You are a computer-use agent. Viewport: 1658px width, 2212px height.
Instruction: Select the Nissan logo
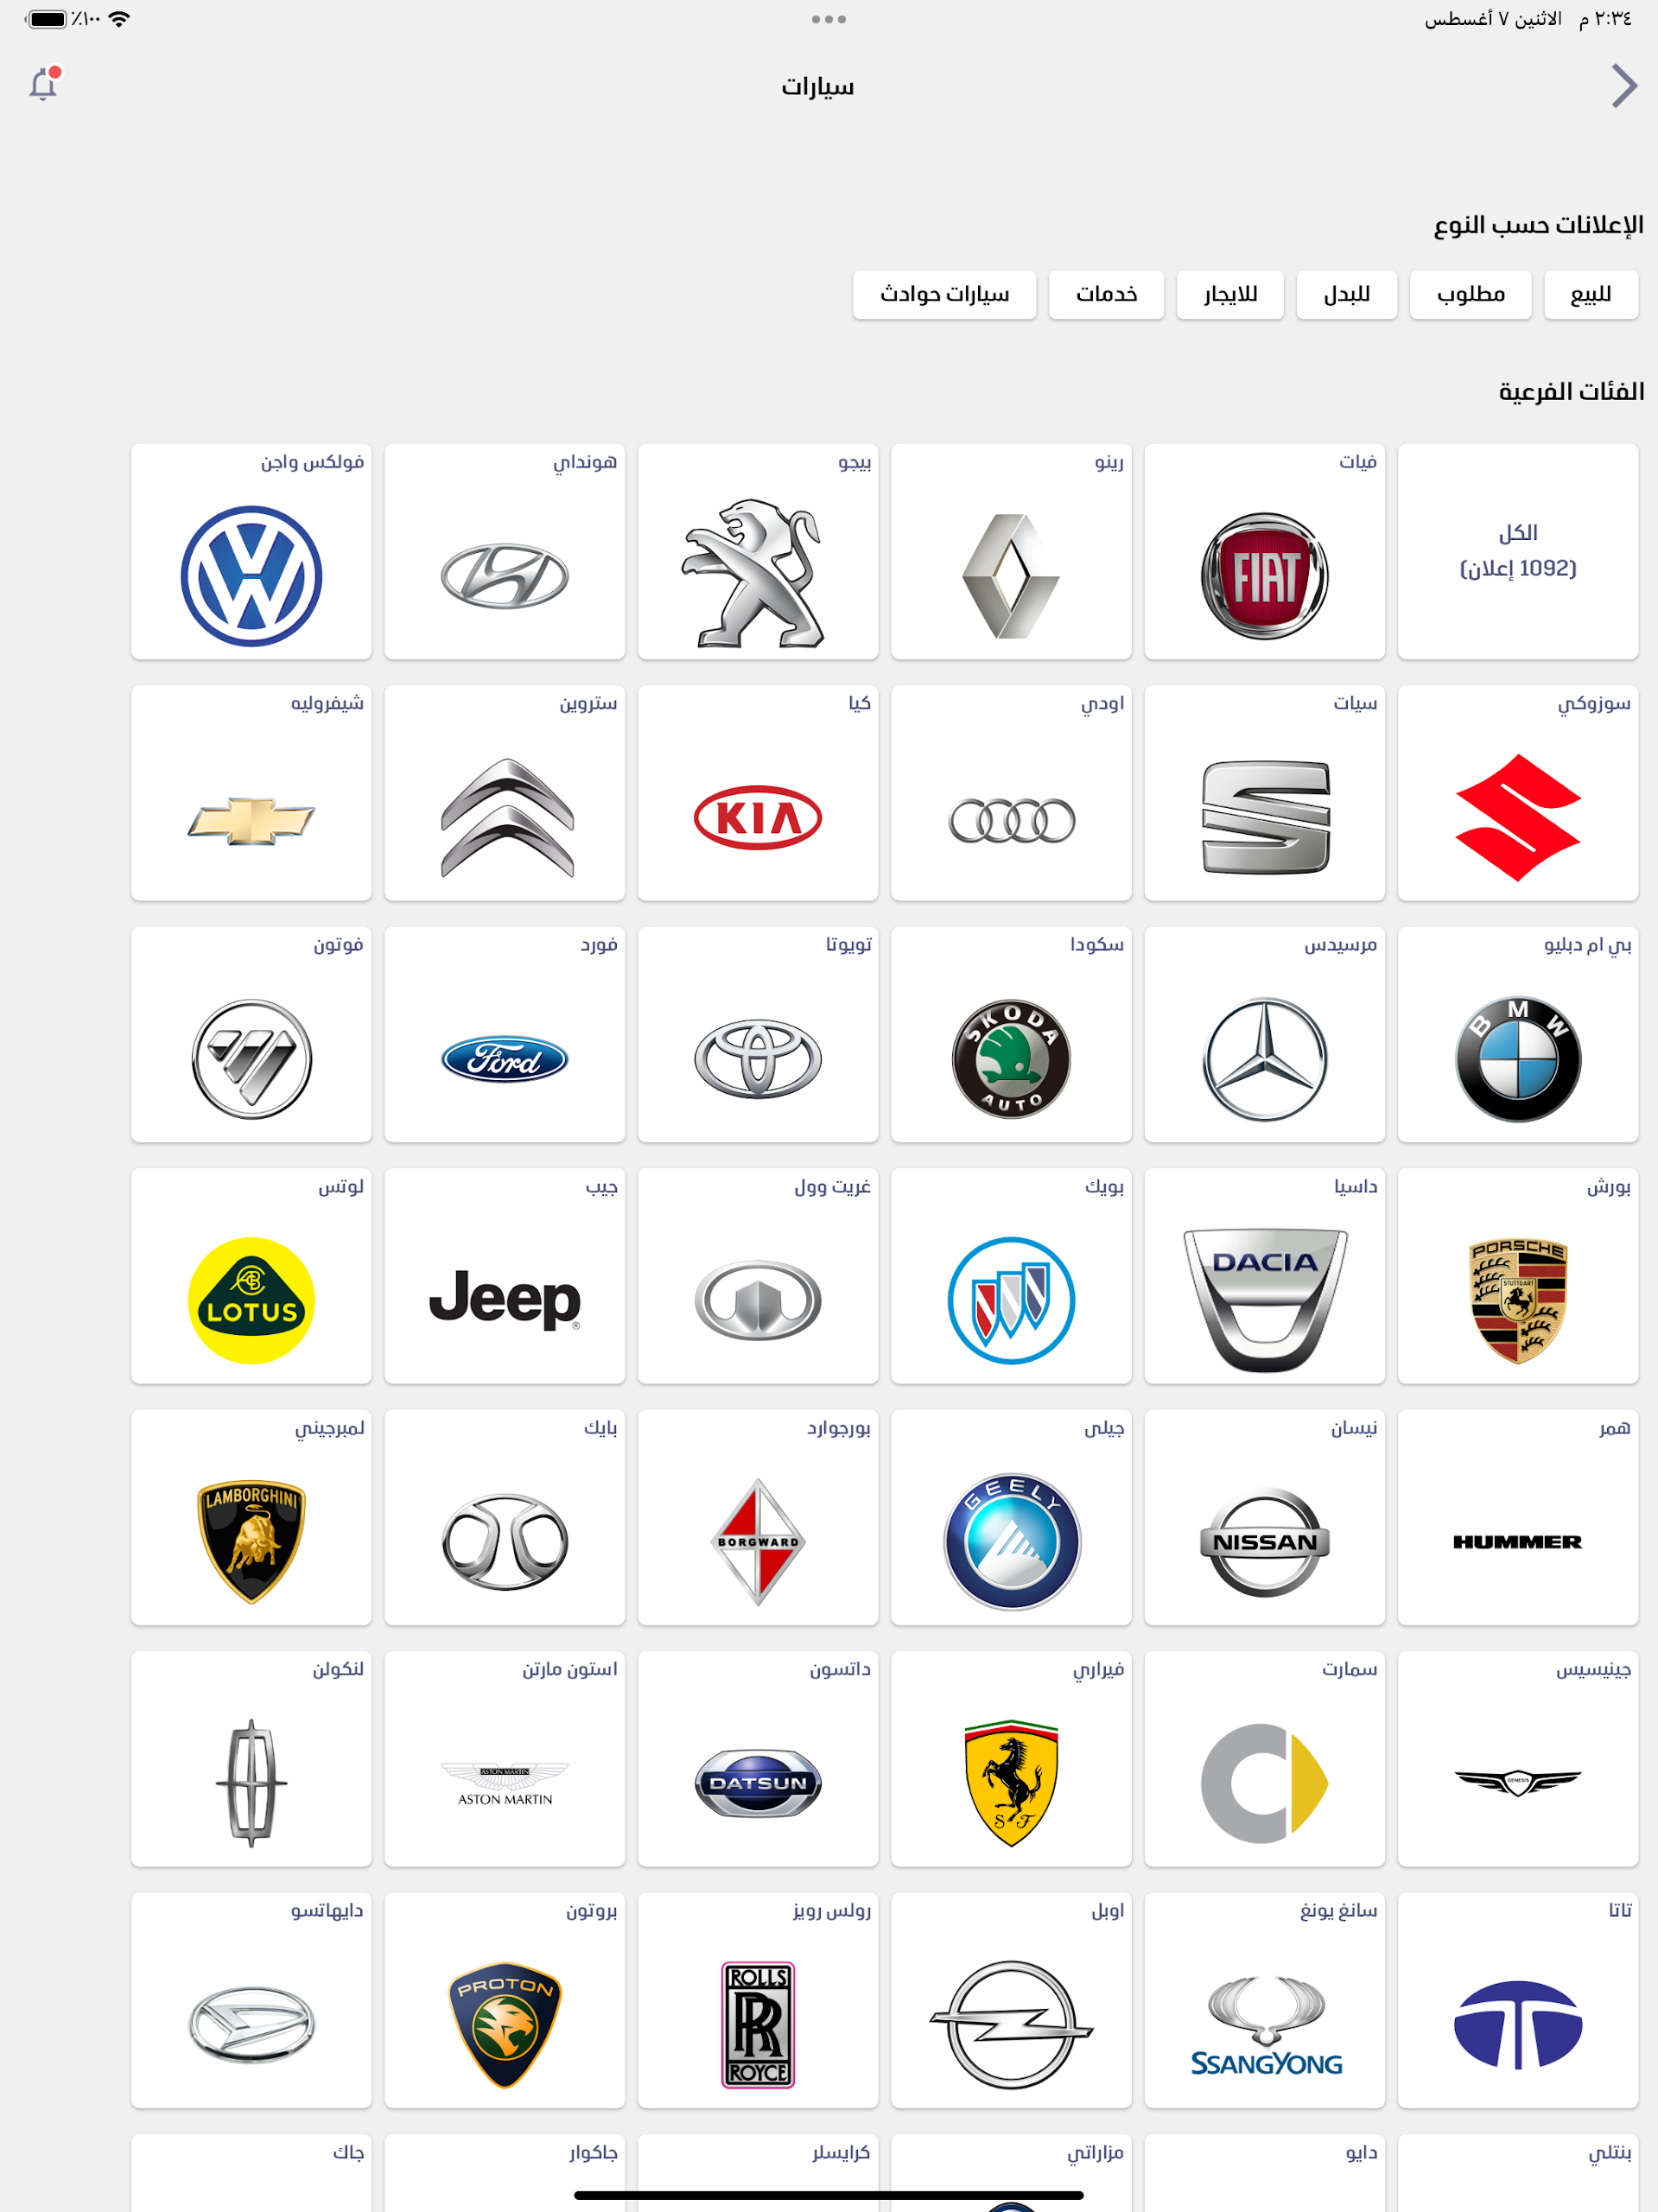click(x=1265, y=1542)
